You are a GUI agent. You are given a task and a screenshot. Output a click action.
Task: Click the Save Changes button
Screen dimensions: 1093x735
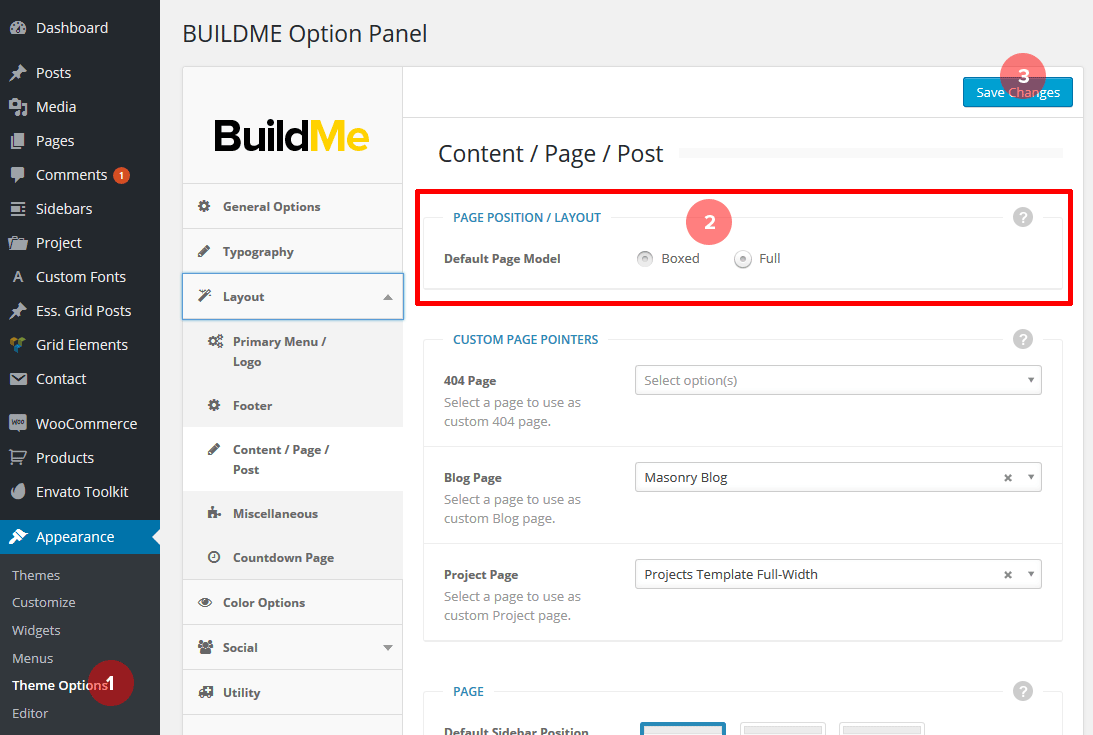[x=1017, y=92]
